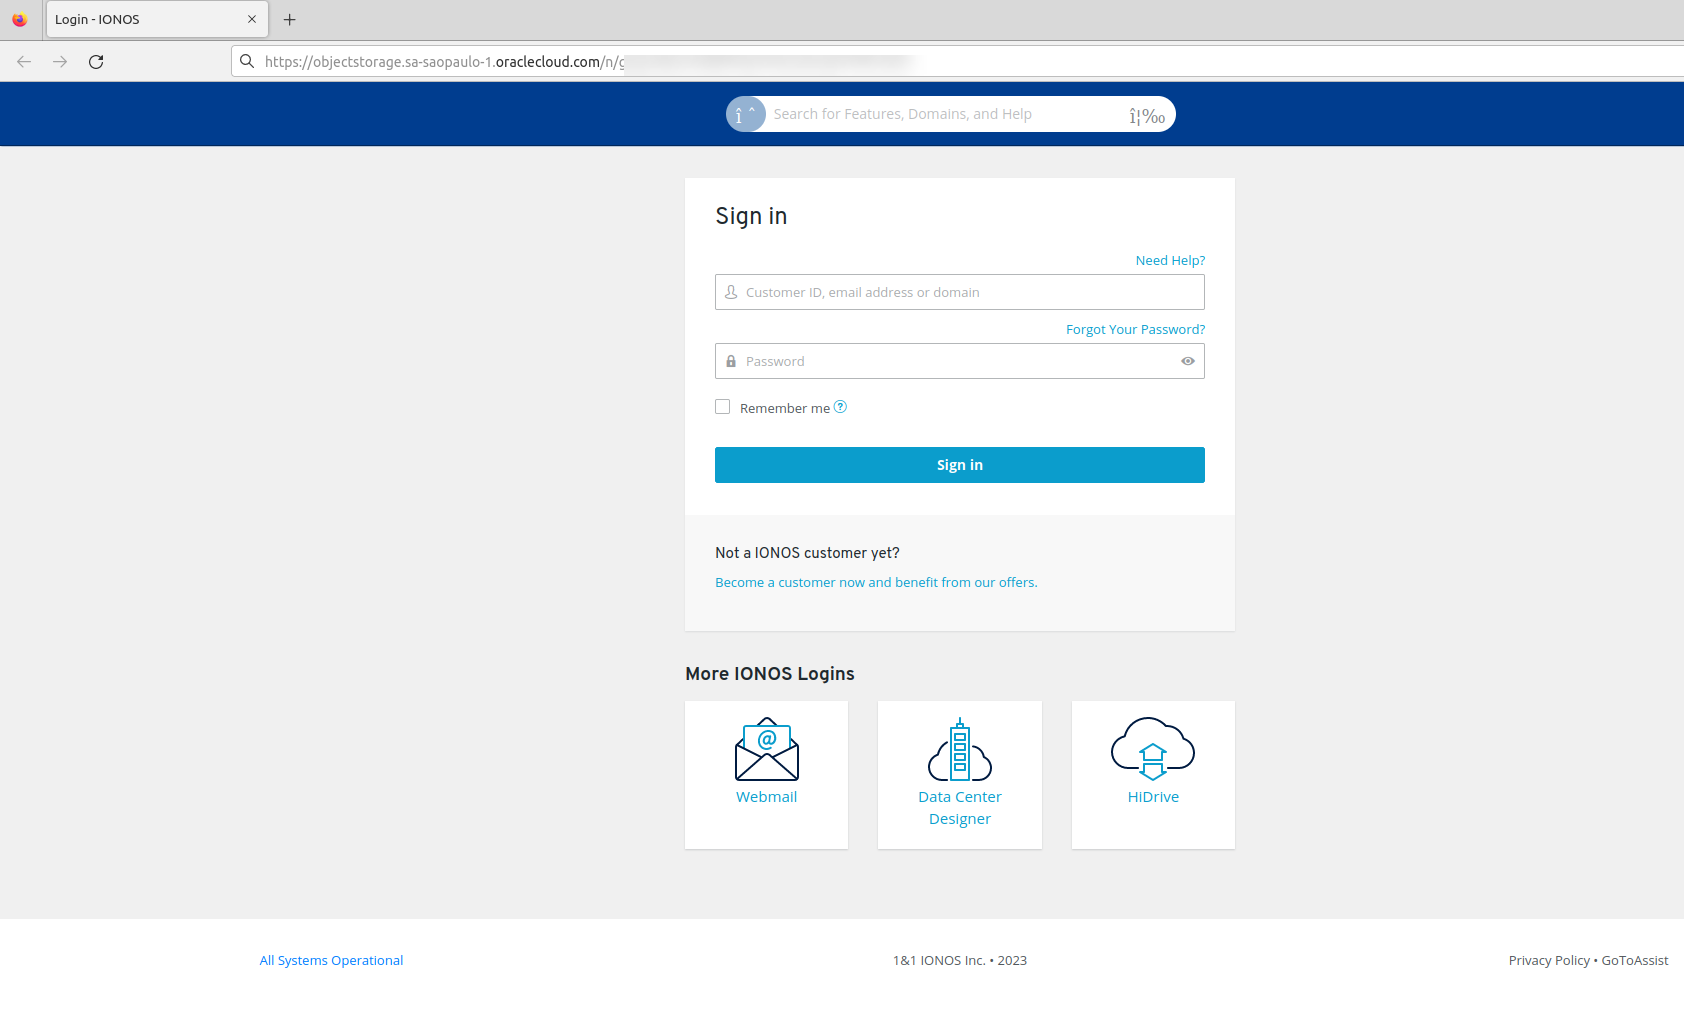The image size is (1684, 1026).
Task: Click the HiDrive cloud icon
Action: coord(1153,748)
